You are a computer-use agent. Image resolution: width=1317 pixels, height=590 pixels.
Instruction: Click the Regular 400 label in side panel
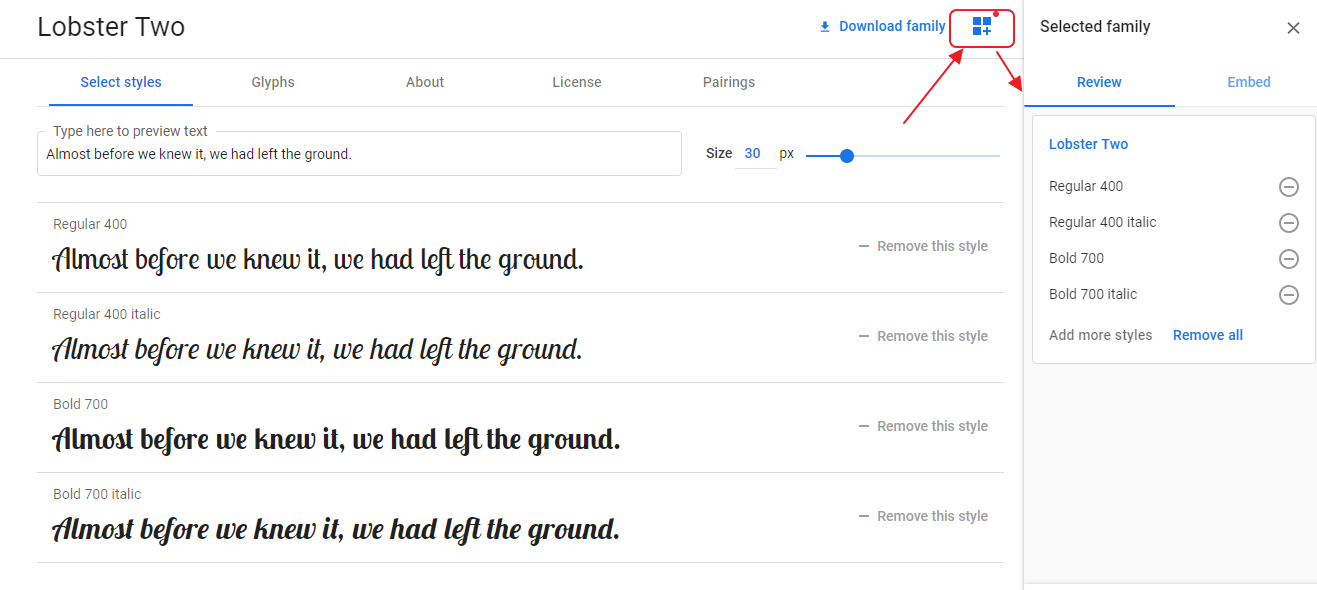(x=1086, y=186)
